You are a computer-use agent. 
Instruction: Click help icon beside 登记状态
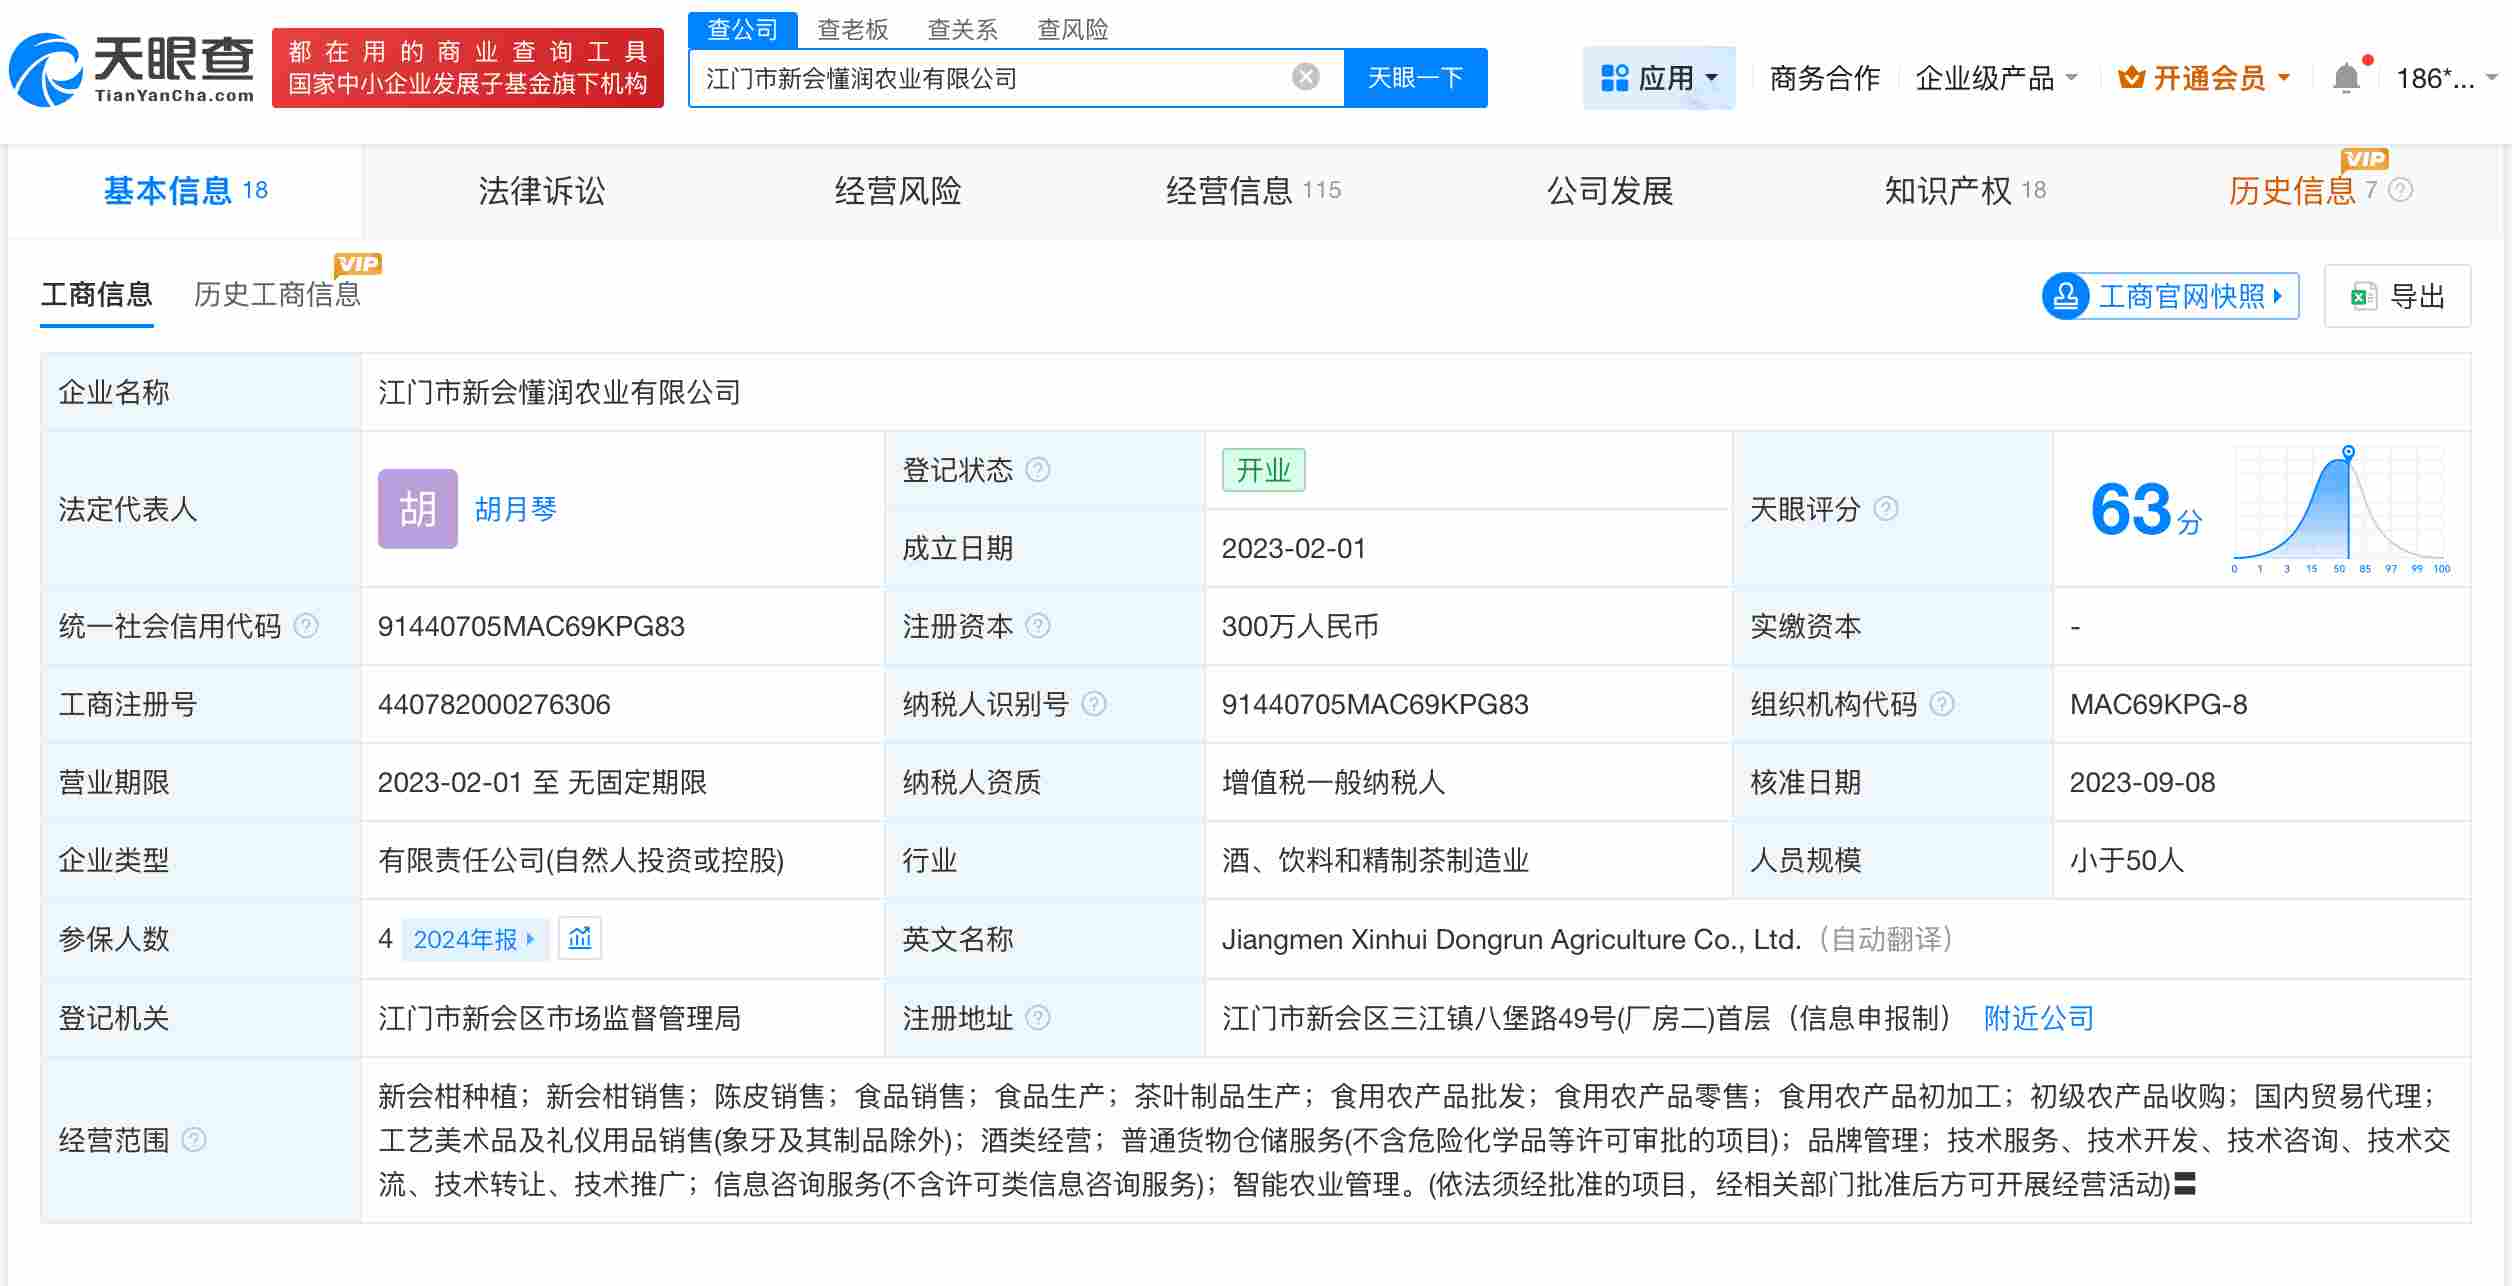(x=1040, y=470)
